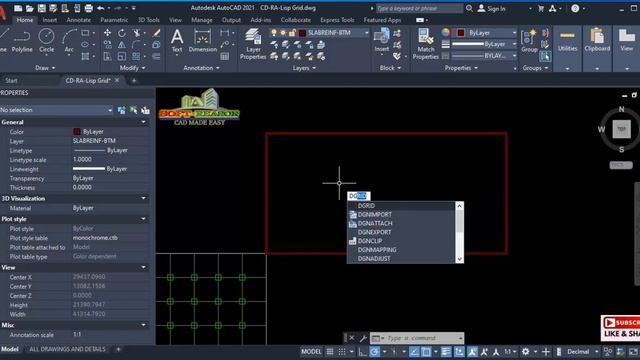640x360 pixels.
Task: Toggle the layer lock icon in Layers panel
Action: (292, 33)
